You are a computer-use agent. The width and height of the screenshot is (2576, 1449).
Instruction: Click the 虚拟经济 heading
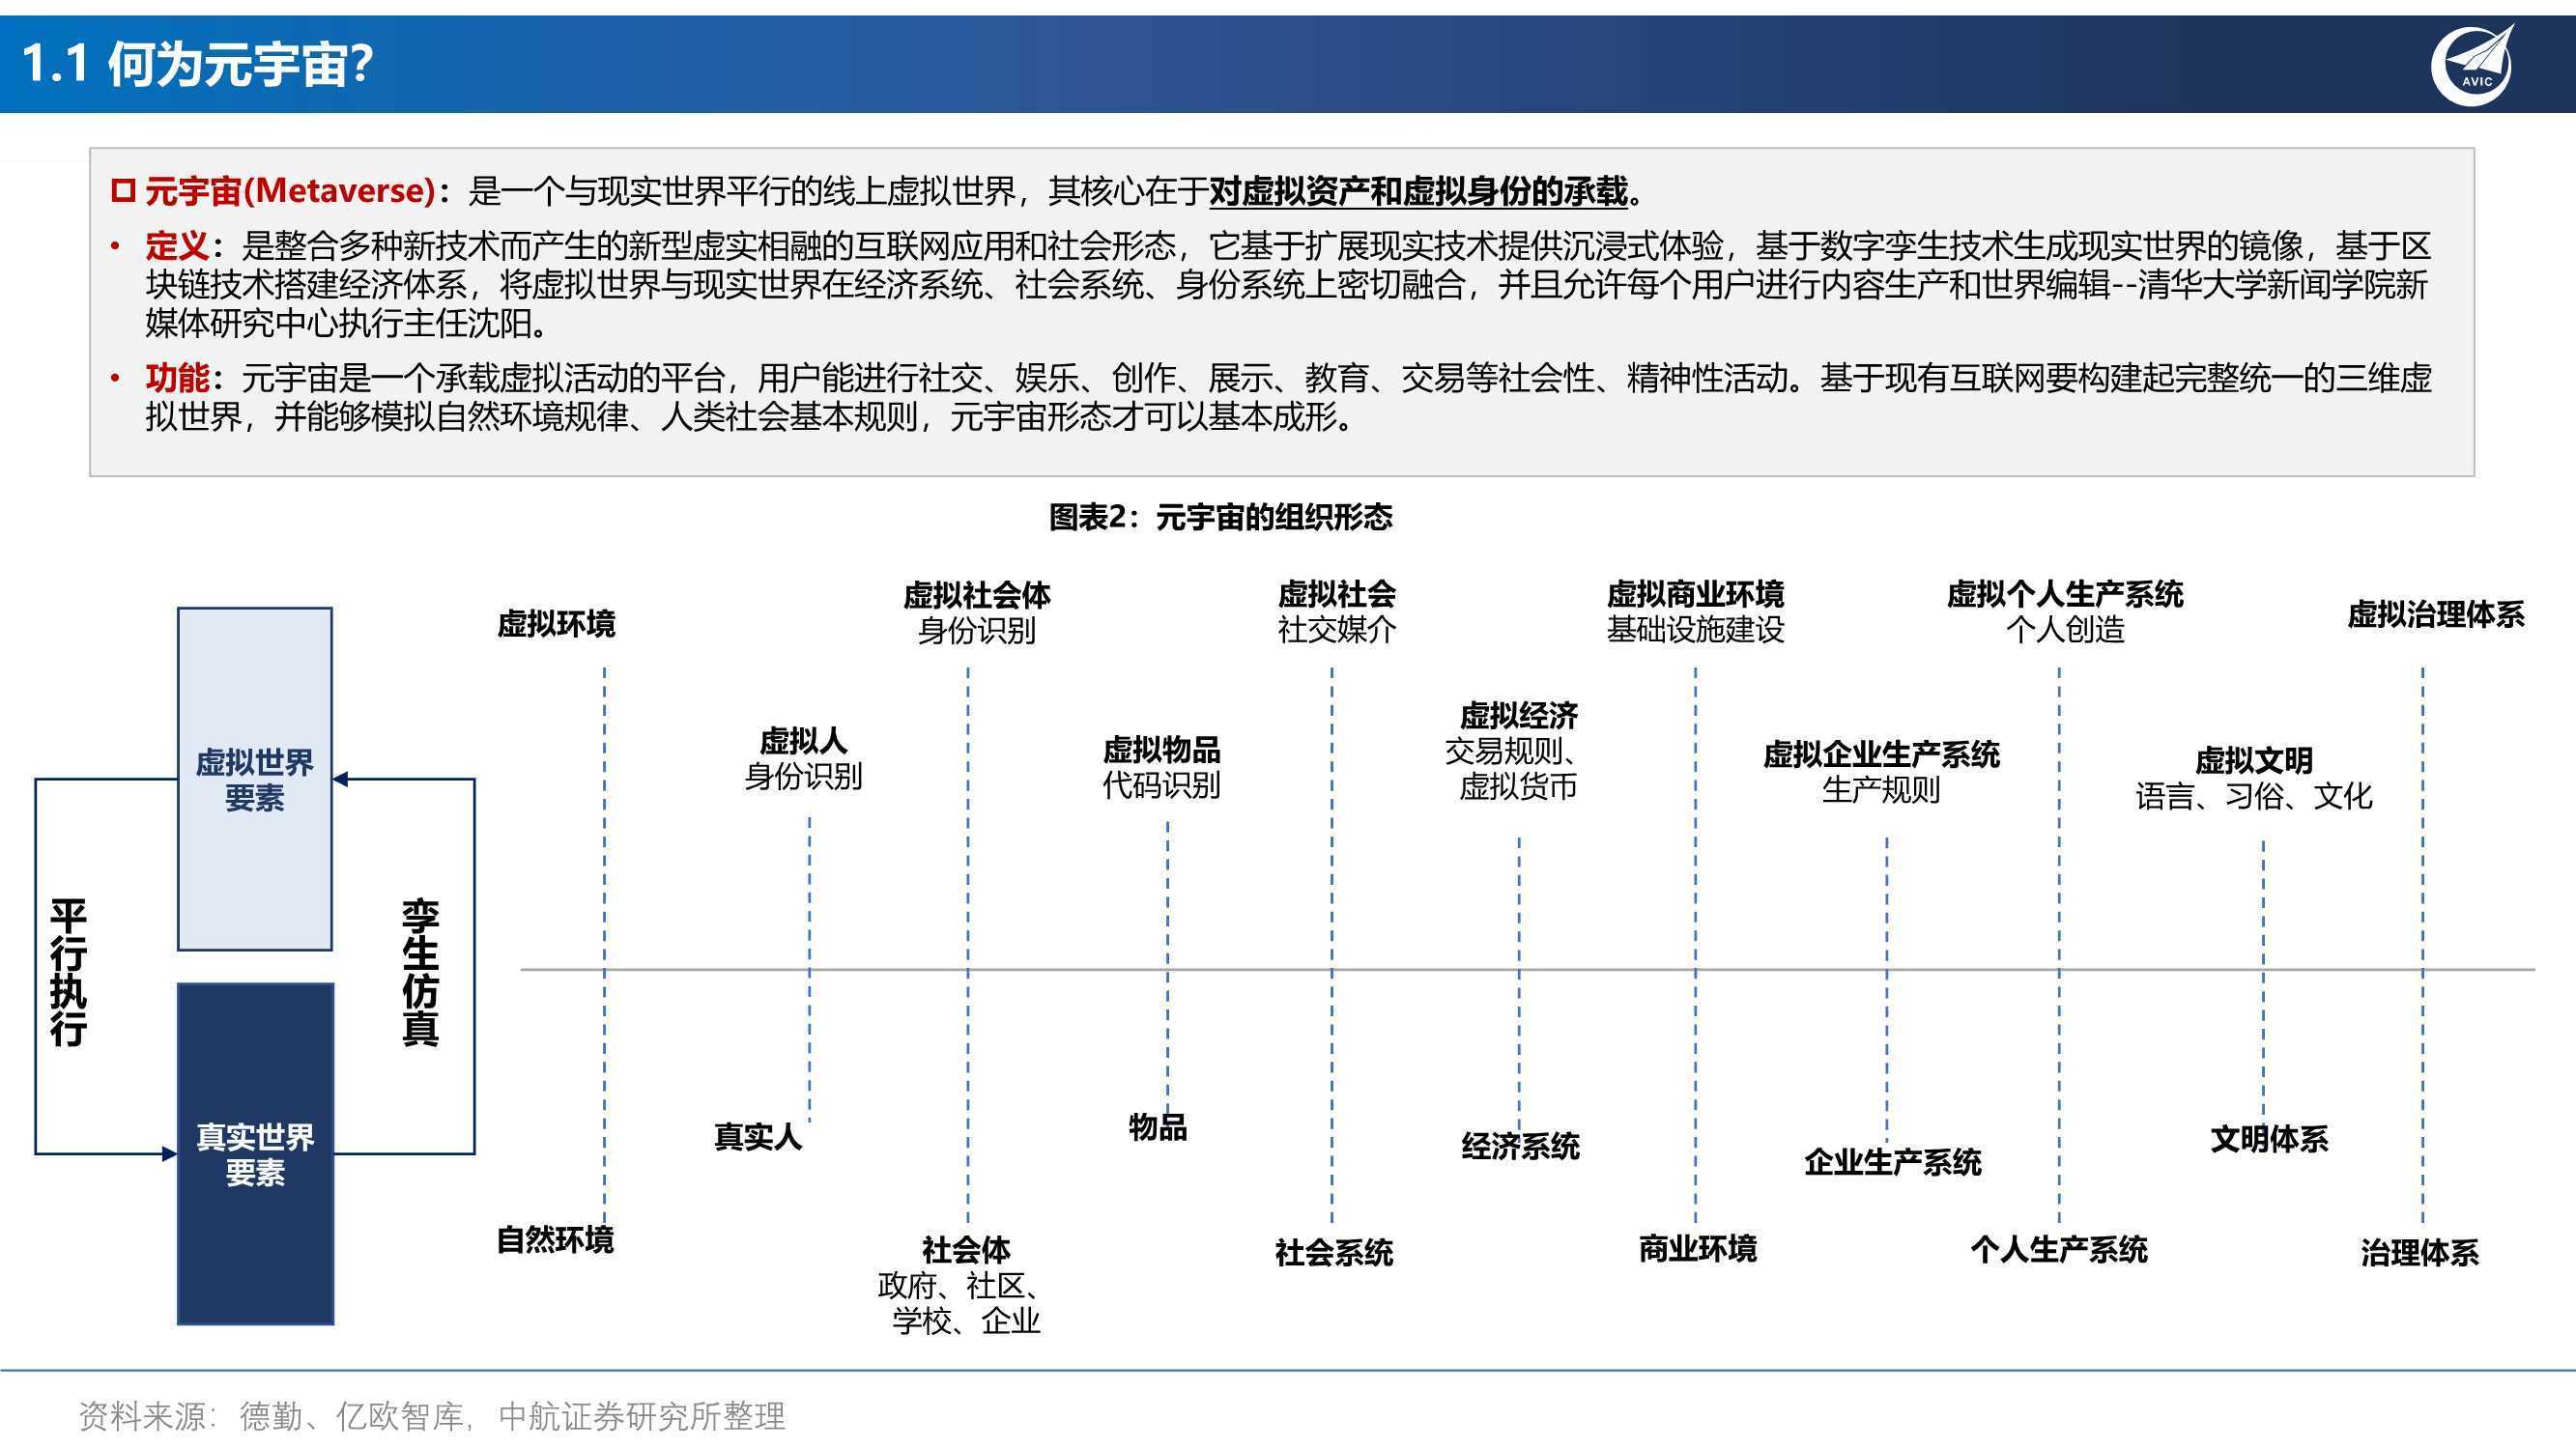1518,716
